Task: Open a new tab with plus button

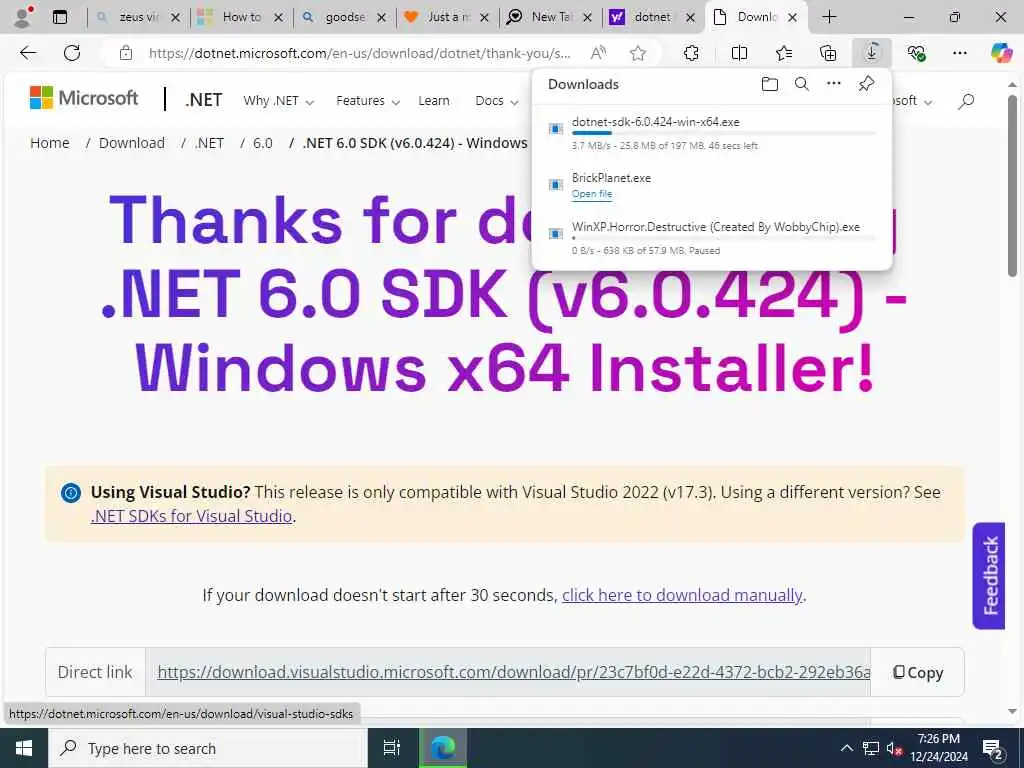Action: pos(829,17)
